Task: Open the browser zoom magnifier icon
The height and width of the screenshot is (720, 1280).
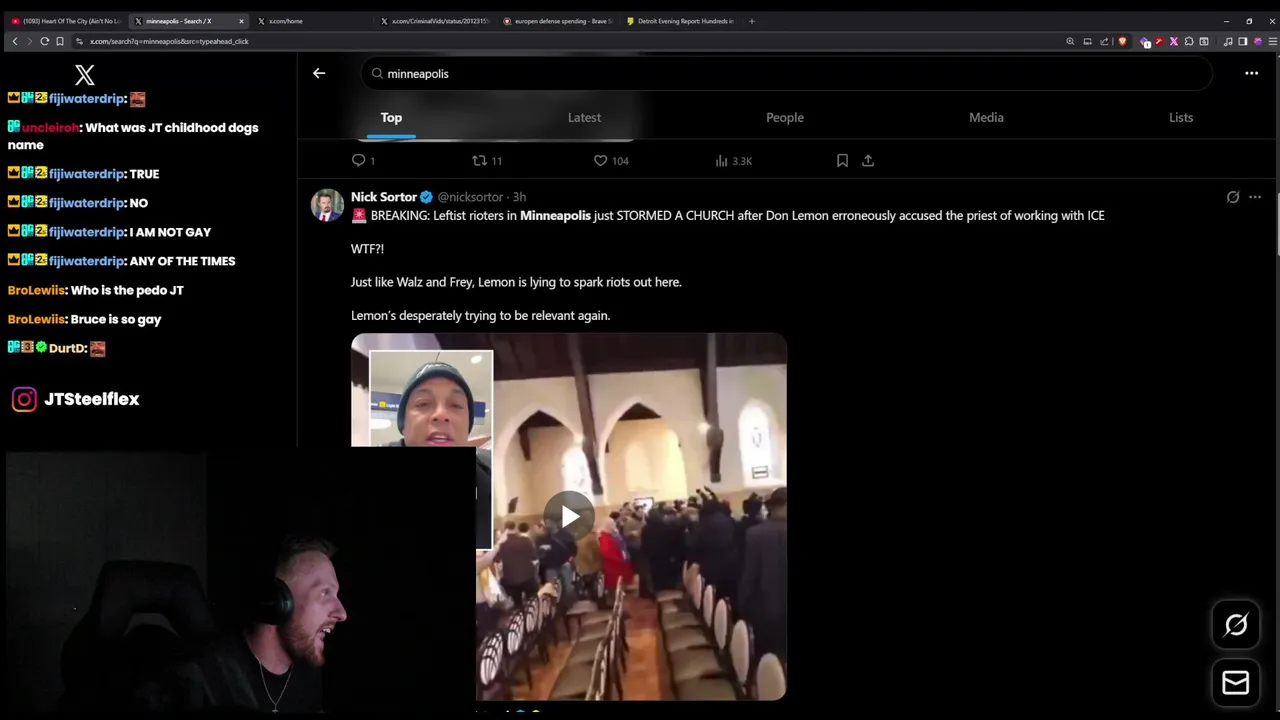Action: pos(1070,41)
